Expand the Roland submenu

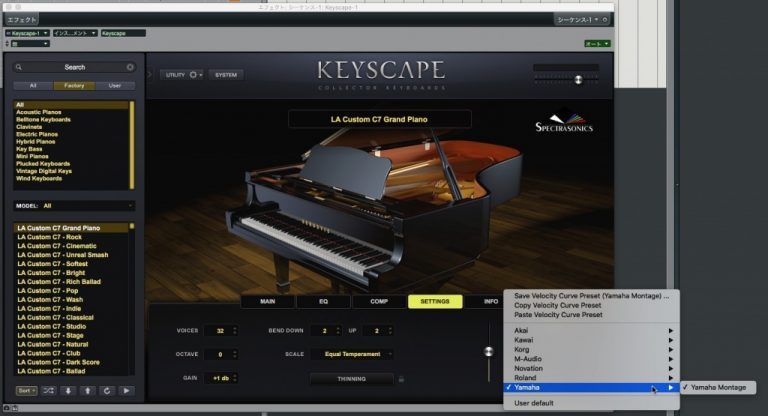pyautogui.click(x=591, y=378)
